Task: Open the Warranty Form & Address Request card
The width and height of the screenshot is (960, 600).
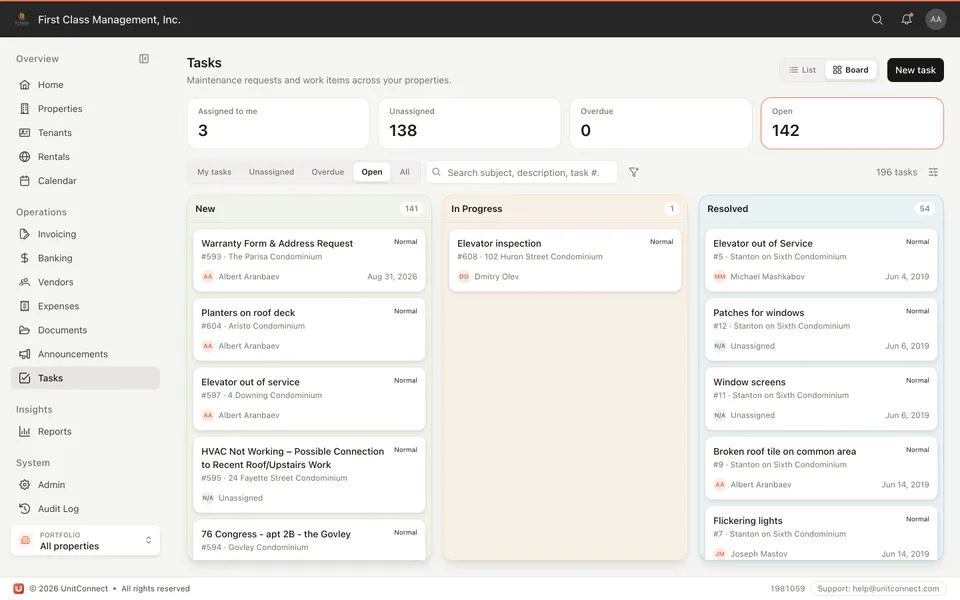Action: point(309,260)
